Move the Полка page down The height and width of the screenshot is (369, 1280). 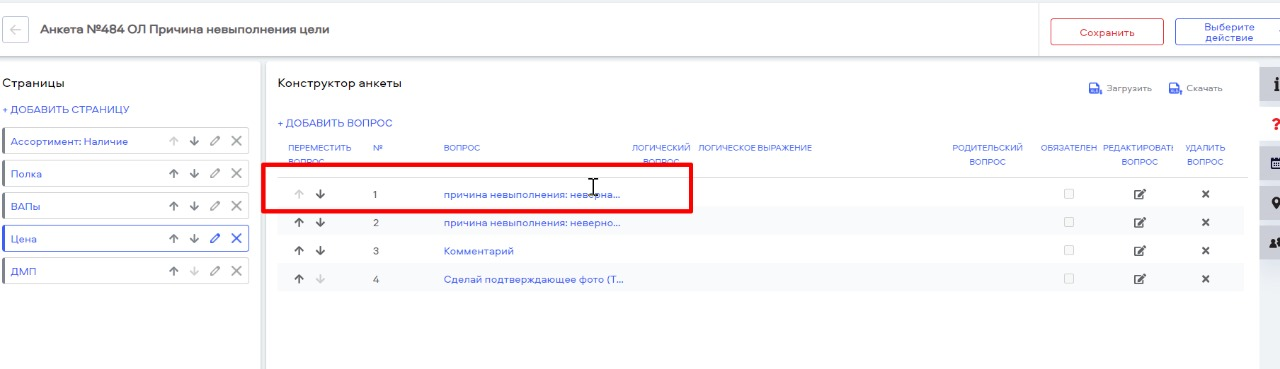tap(195, 174)
